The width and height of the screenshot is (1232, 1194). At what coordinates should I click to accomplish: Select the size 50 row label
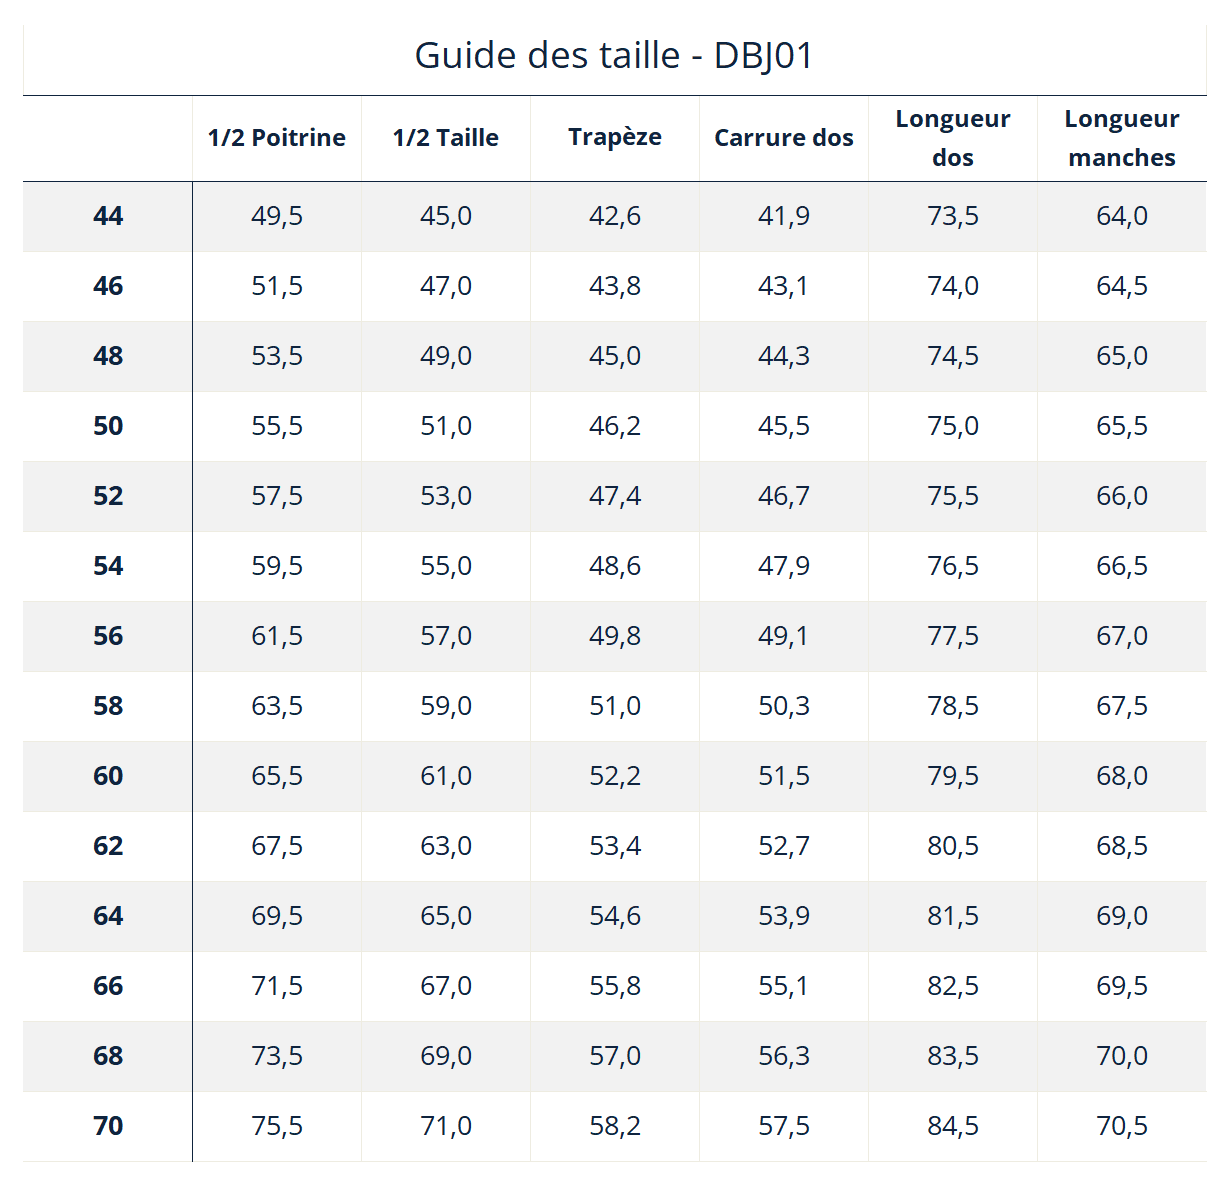point(108,426)
